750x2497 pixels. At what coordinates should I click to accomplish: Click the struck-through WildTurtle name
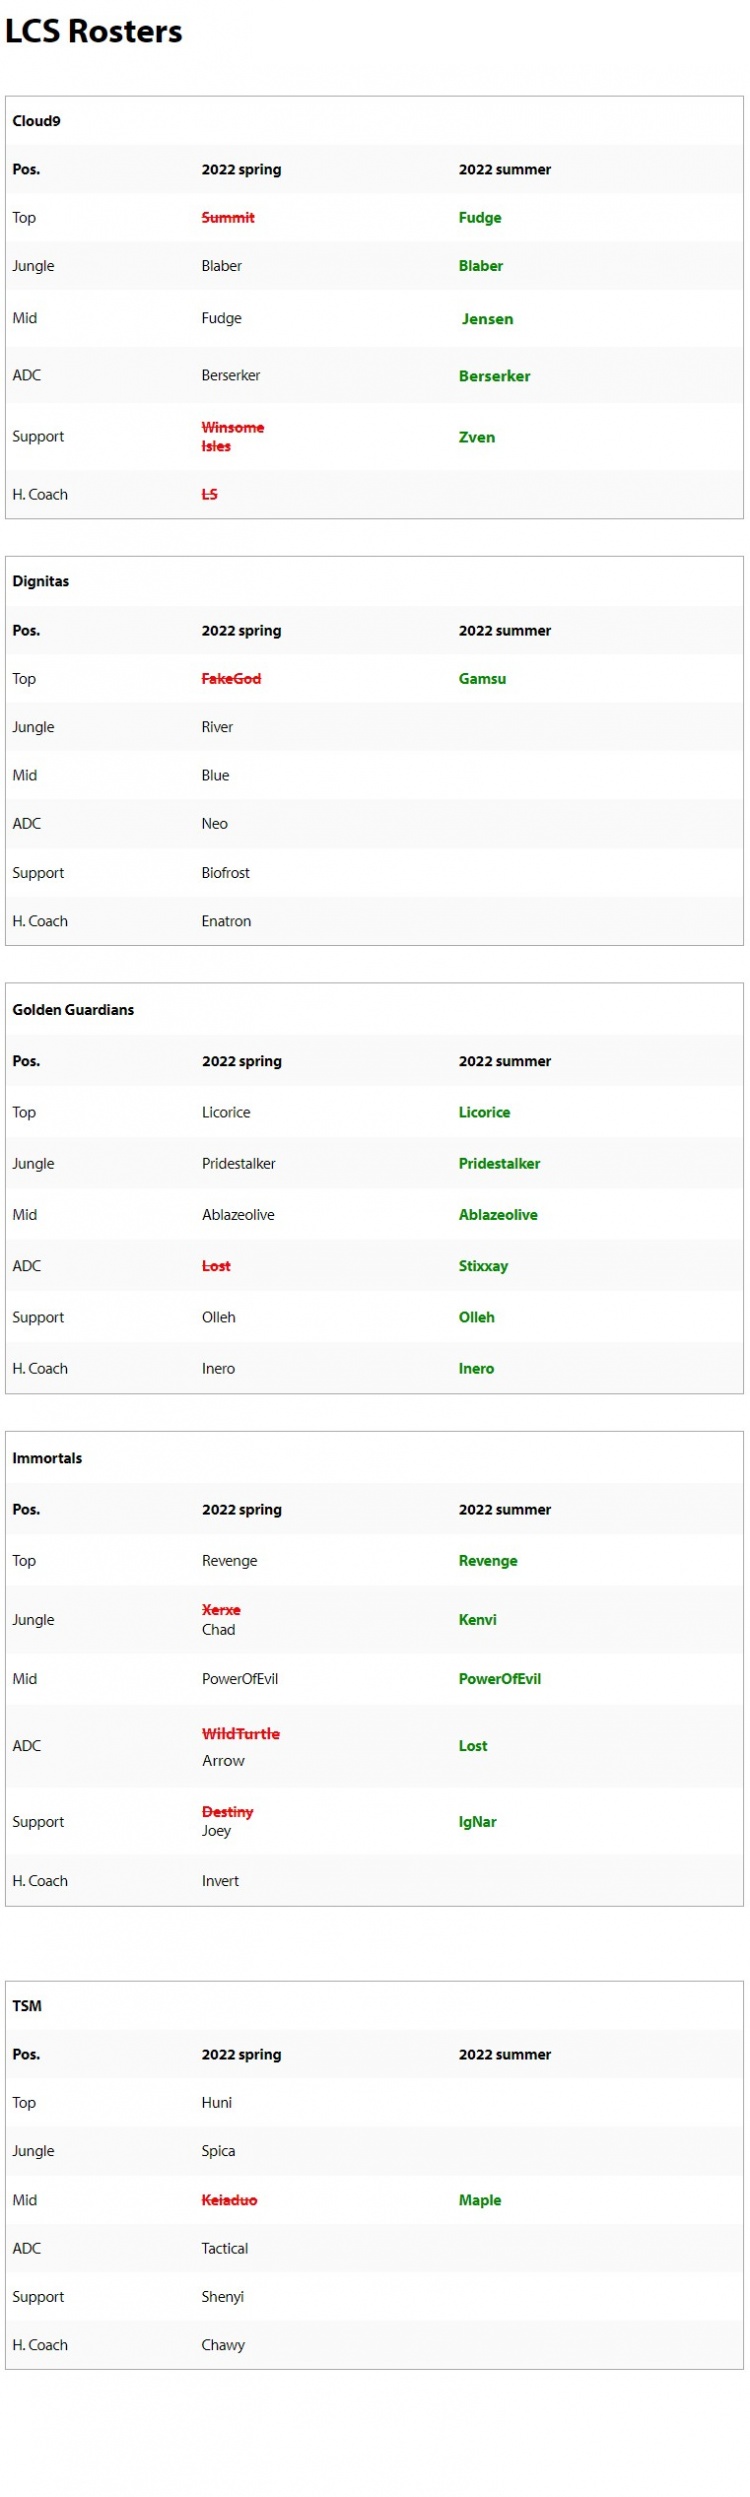pyautogui.click(x=240, y=1734)
